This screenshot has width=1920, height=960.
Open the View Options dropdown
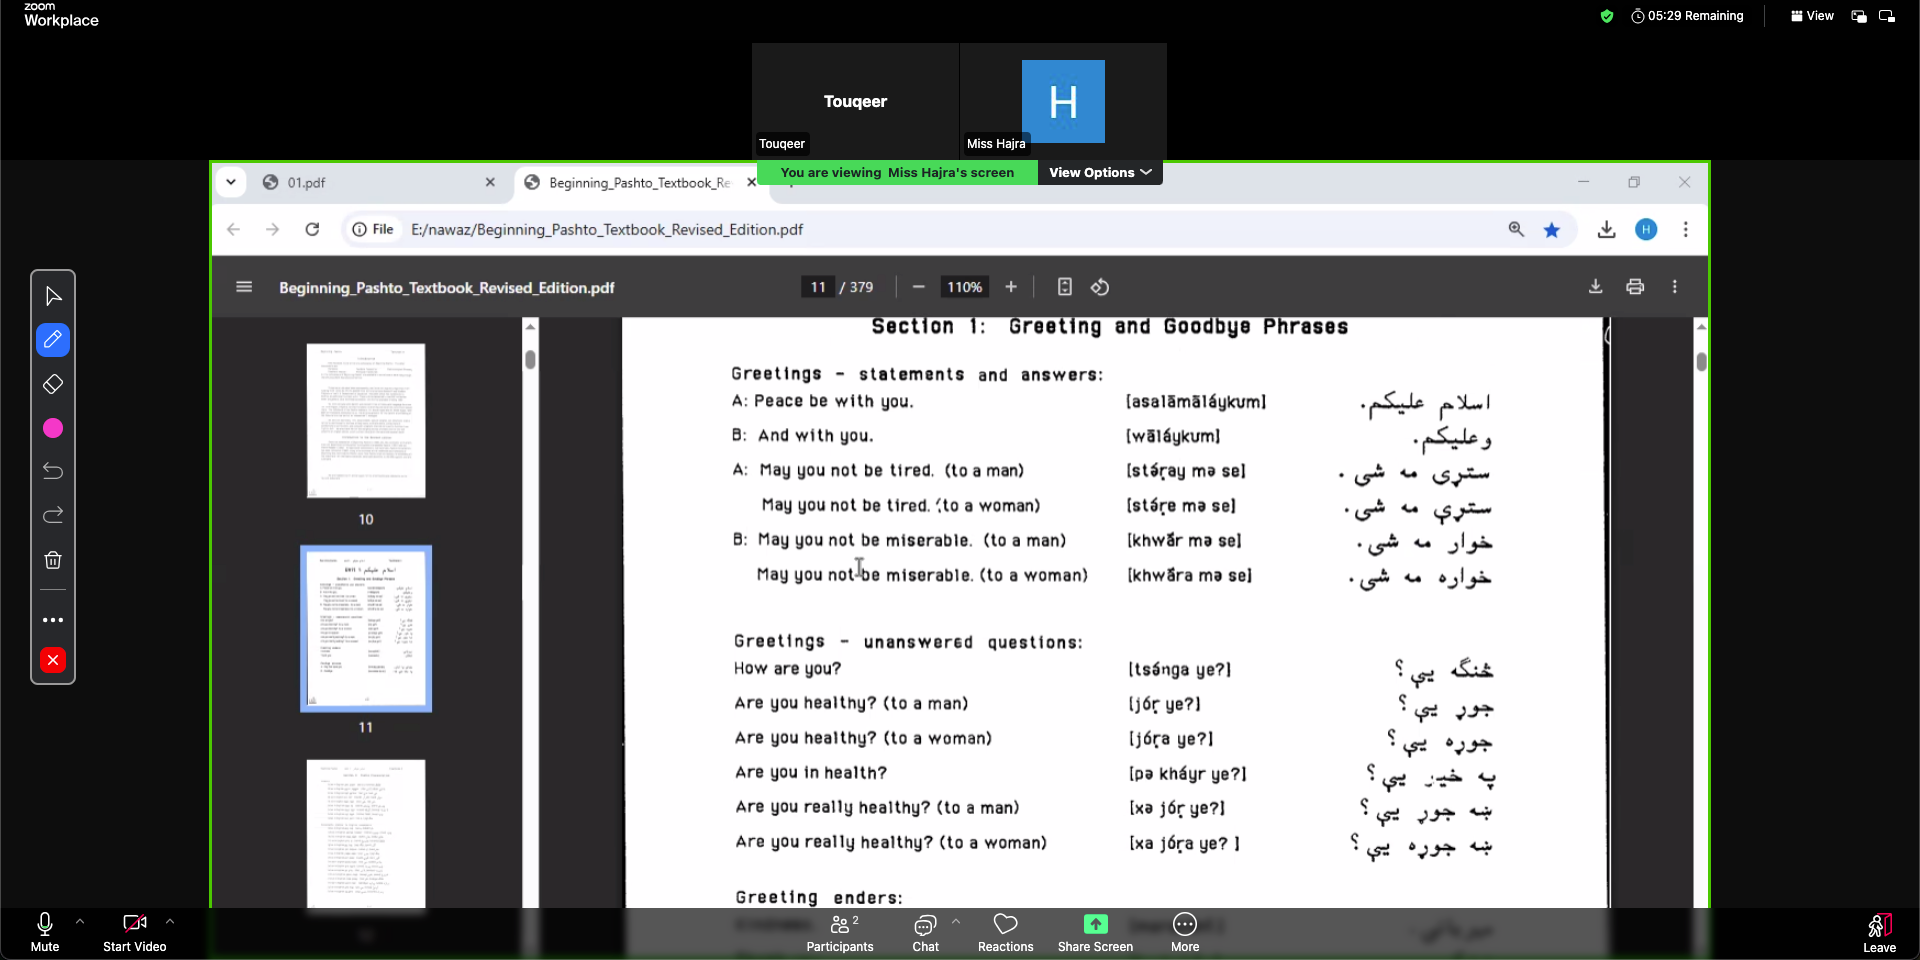click(1100, 172)
